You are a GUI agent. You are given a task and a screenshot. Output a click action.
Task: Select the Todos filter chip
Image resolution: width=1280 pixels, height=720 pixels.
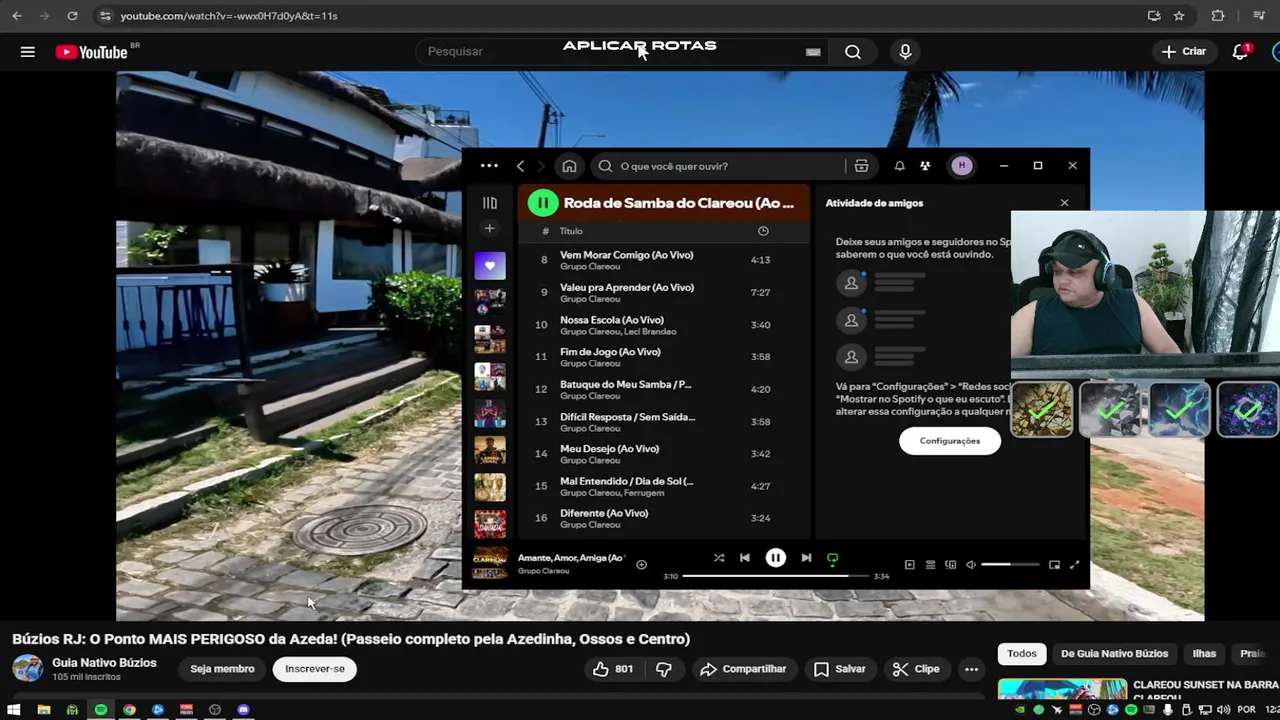tap(1022, 654)
